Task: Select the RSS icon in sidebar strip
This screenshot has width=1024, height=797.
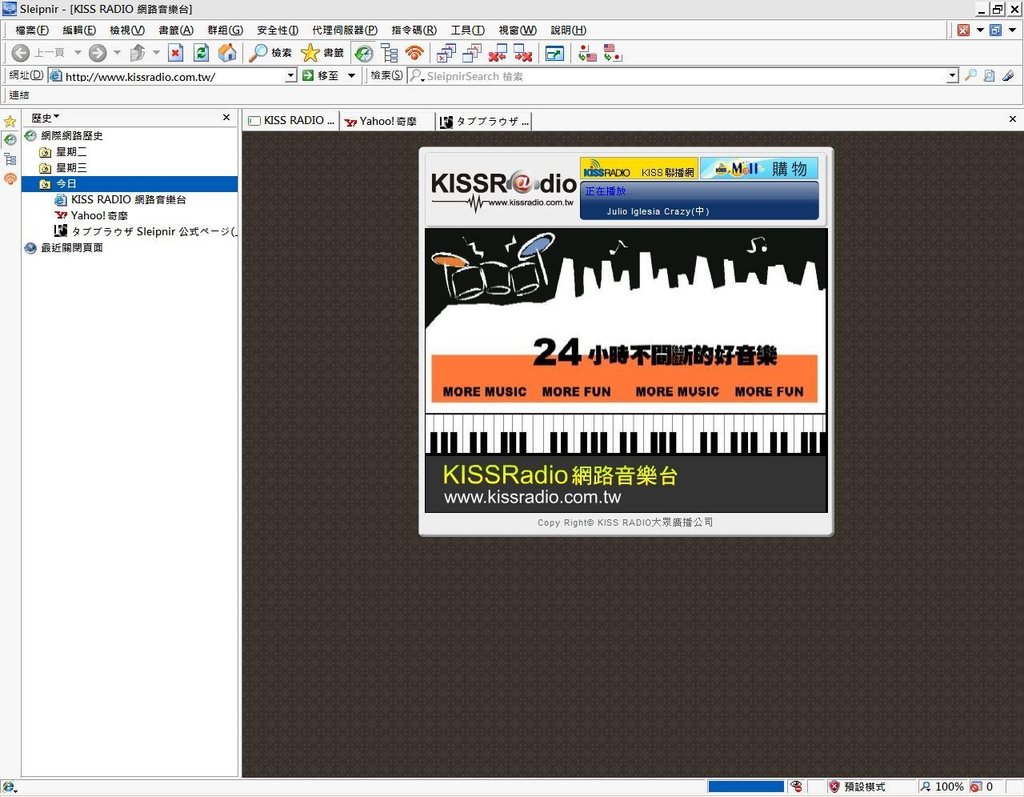Action: (x=10, y=178)
